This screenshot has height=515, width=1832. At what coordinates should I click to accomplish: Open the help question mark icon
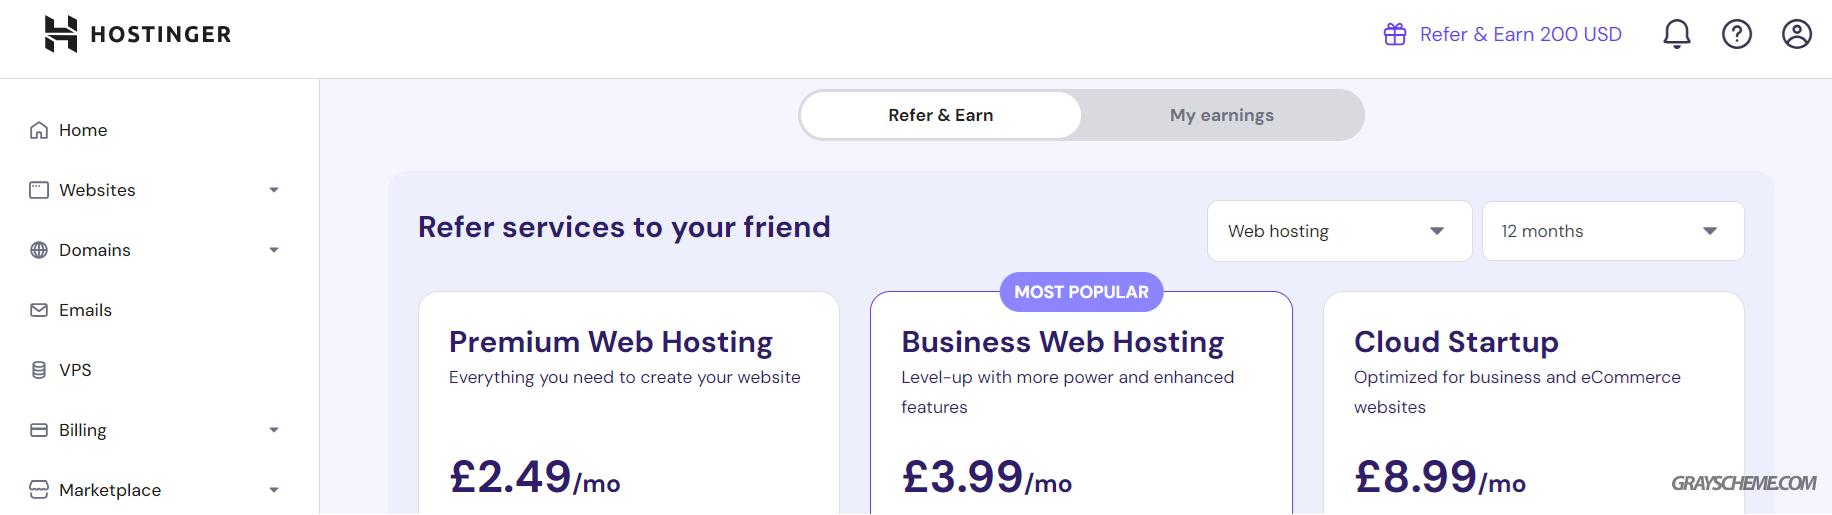1737,34
